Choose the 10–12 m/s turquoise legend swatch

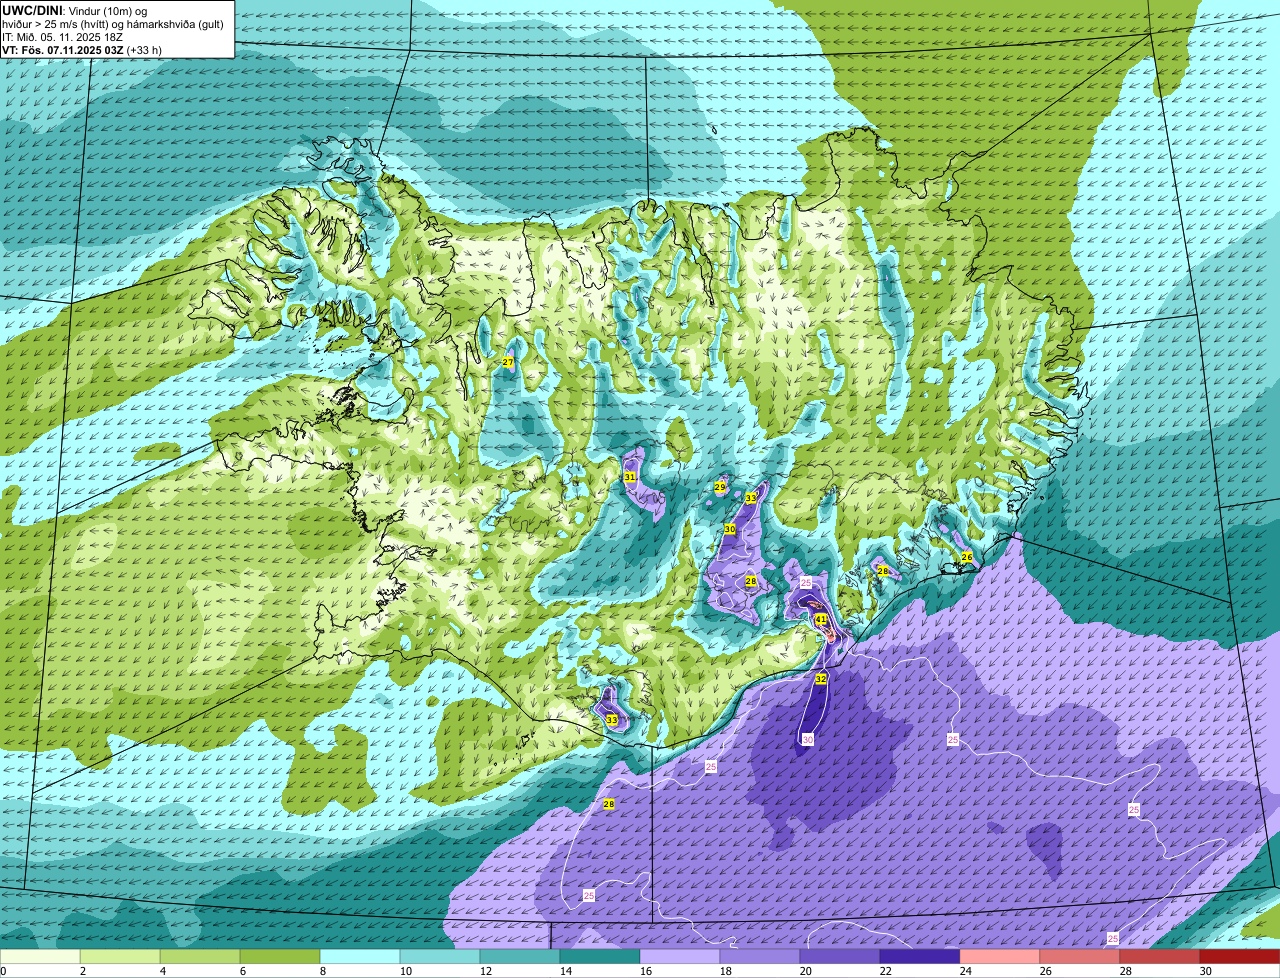[440, 956]
